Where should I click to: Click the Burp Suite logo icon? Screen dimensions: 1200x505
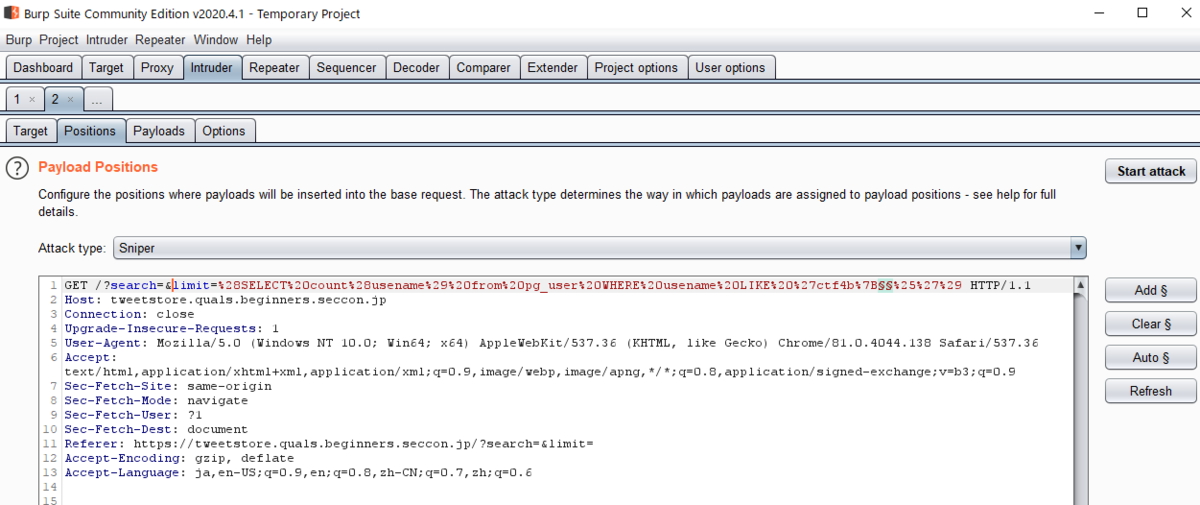click(x=12, y=14)
